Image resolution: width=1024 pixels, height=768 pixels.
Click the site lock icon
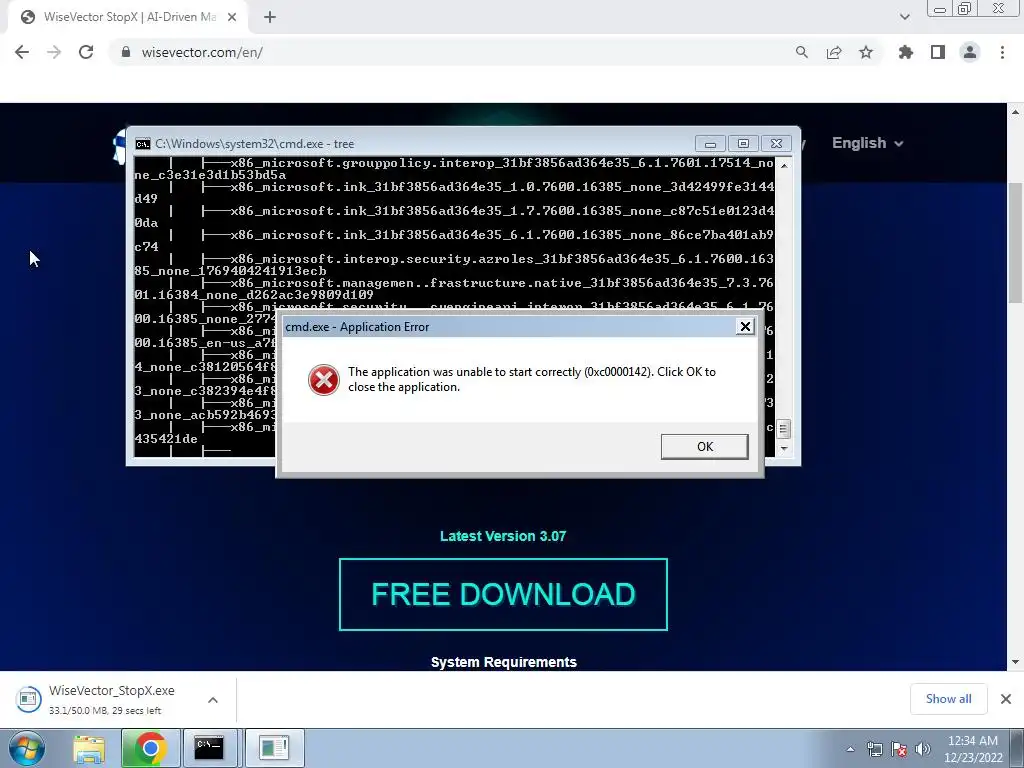coord(126,52)
